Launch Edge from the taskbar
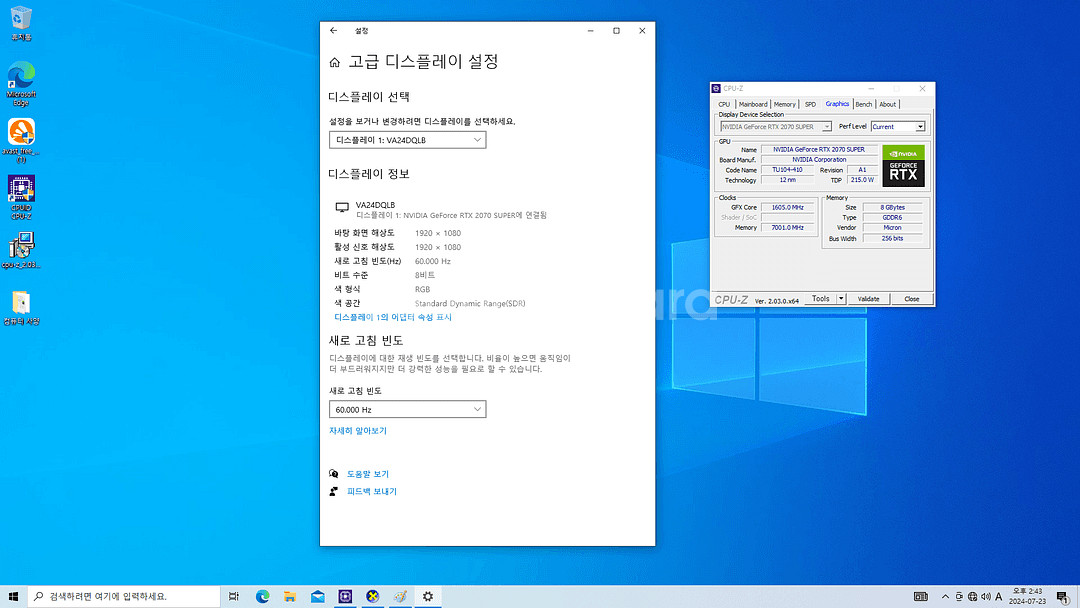Screen dimensions: 1080x608 click(x=262, y=596)
